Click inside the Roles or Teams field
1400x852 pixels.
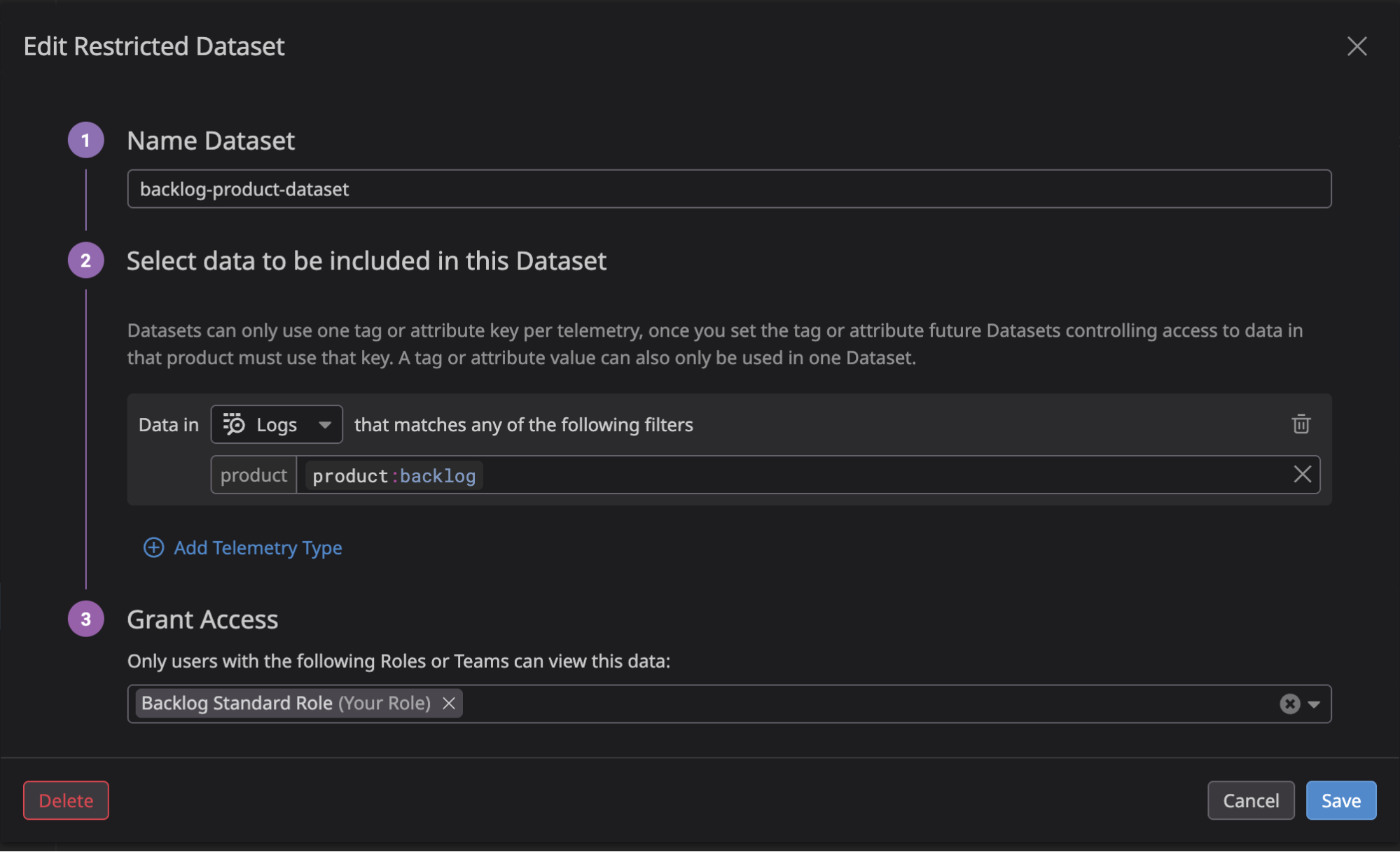(860, 704)
